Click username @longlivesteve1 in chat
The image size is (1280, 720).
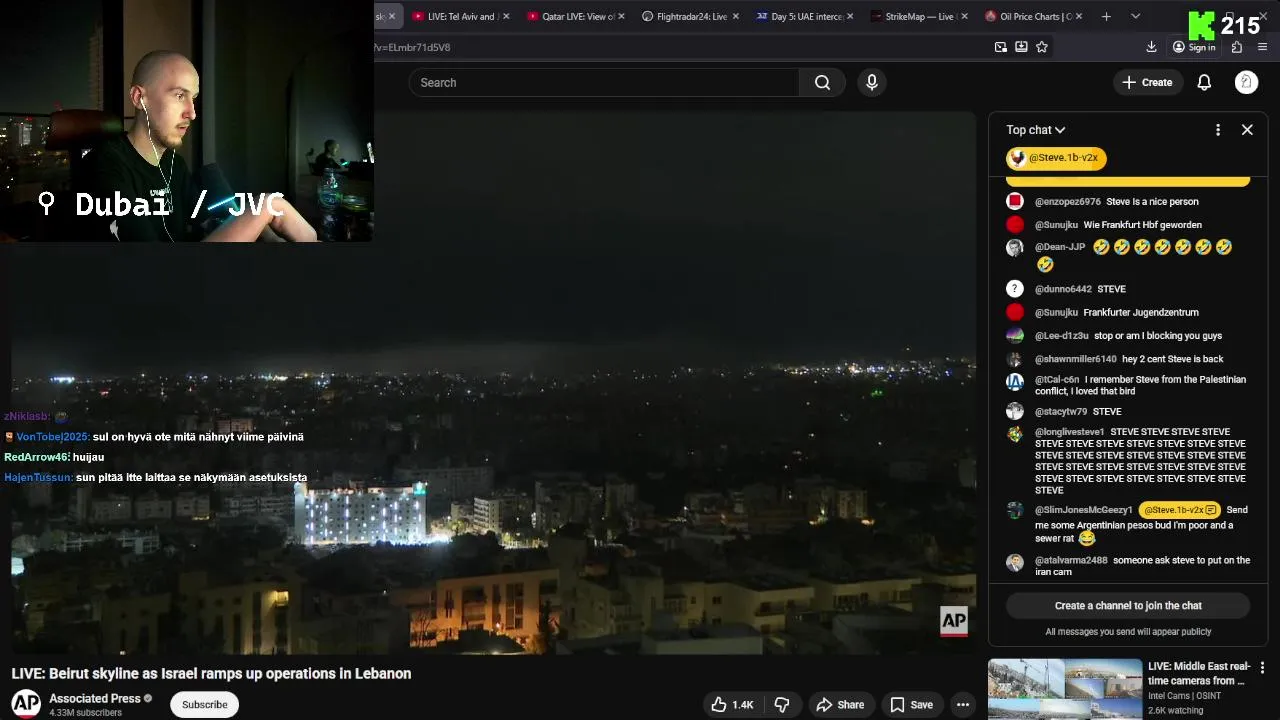pyautogui.click(x=1069, y=432)
